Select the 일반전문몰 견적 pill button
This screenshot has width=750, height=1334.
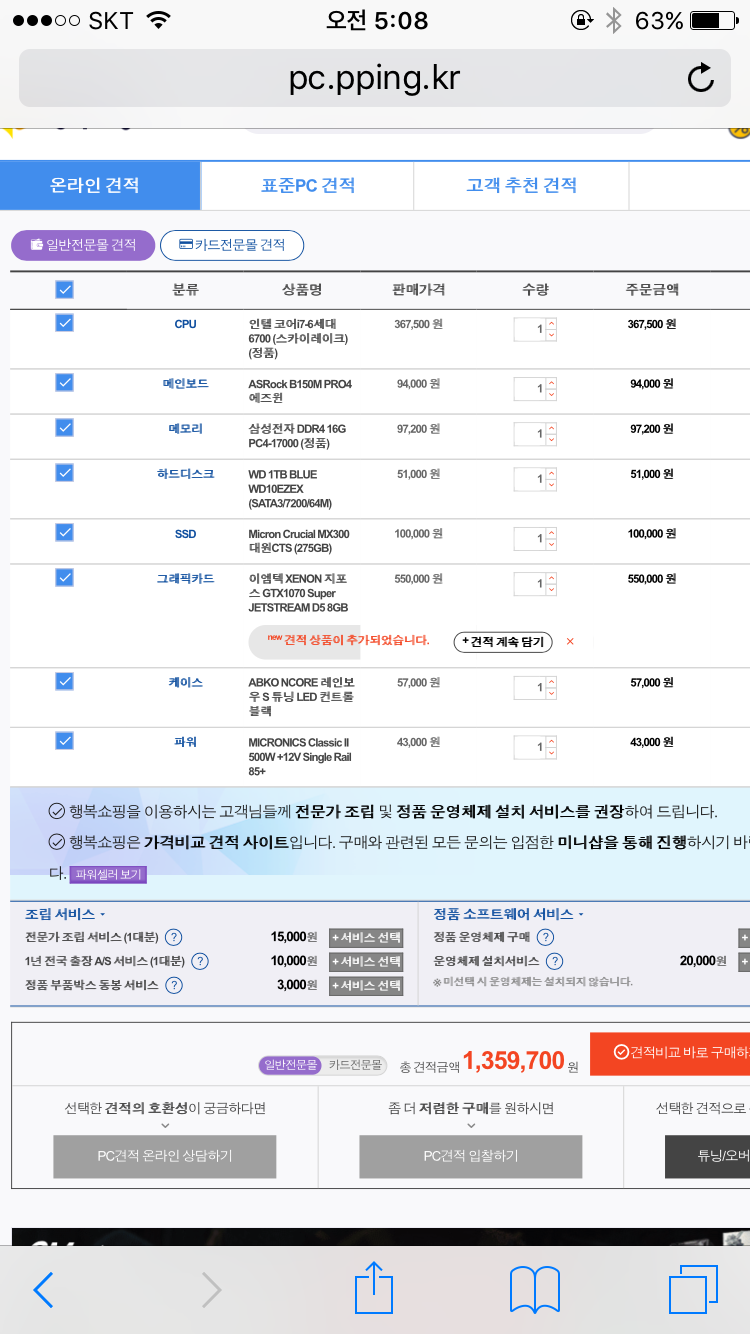[83, 245]
